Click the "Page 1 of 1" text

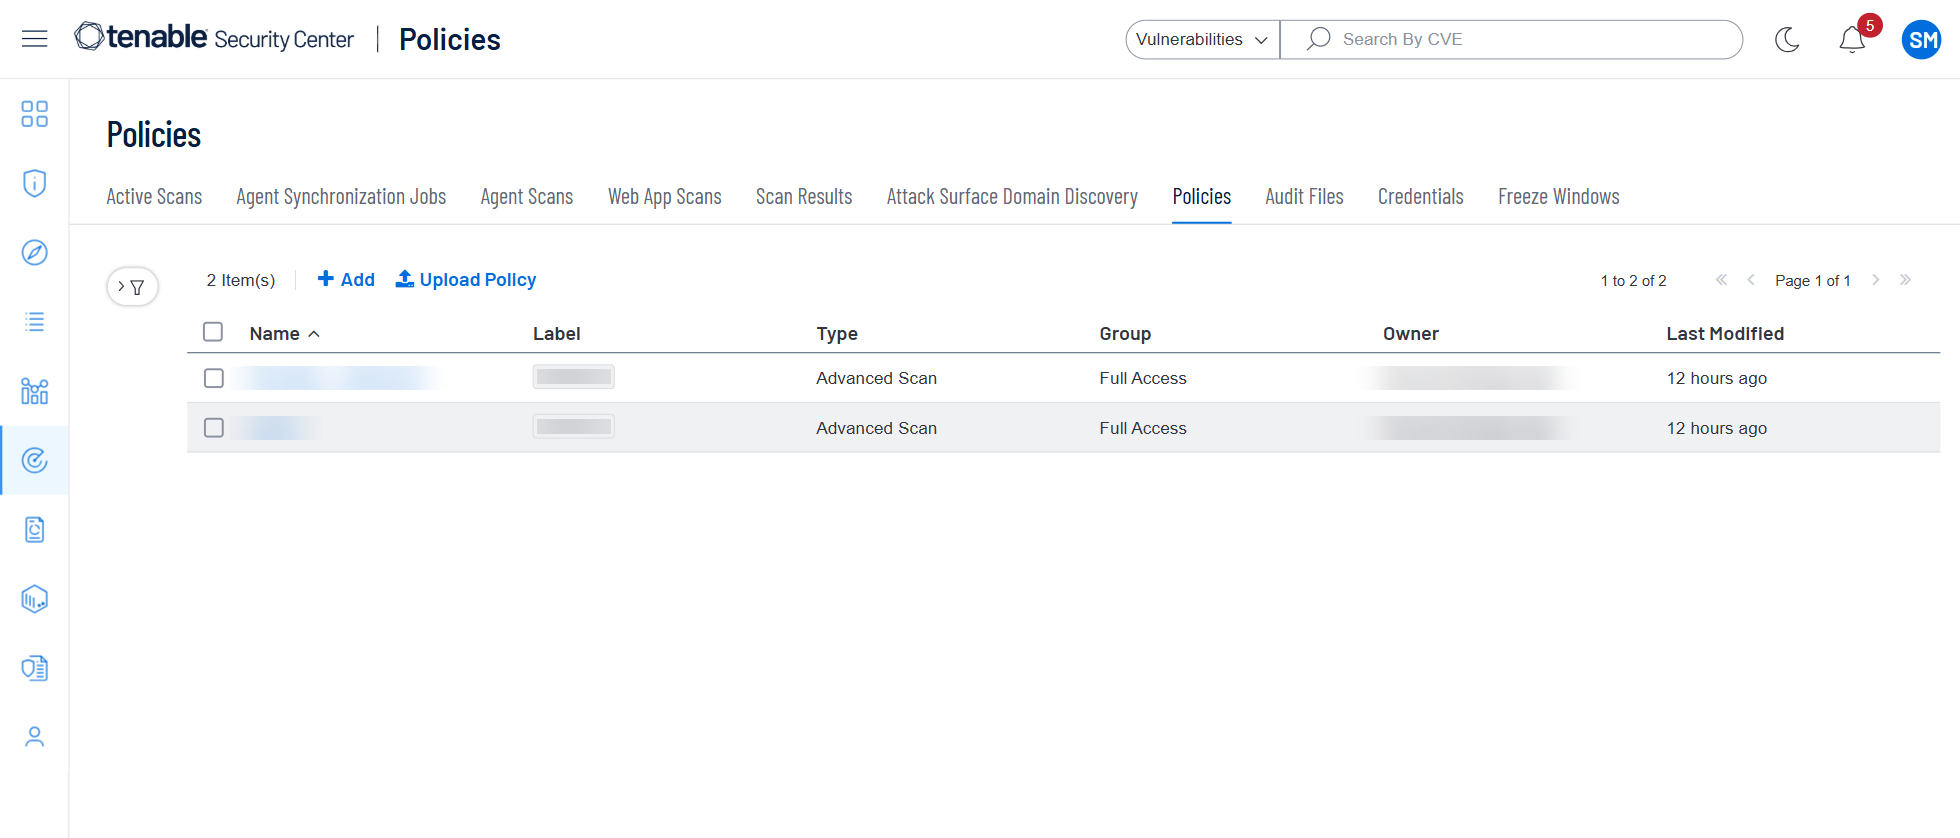tap(1813, 281)
